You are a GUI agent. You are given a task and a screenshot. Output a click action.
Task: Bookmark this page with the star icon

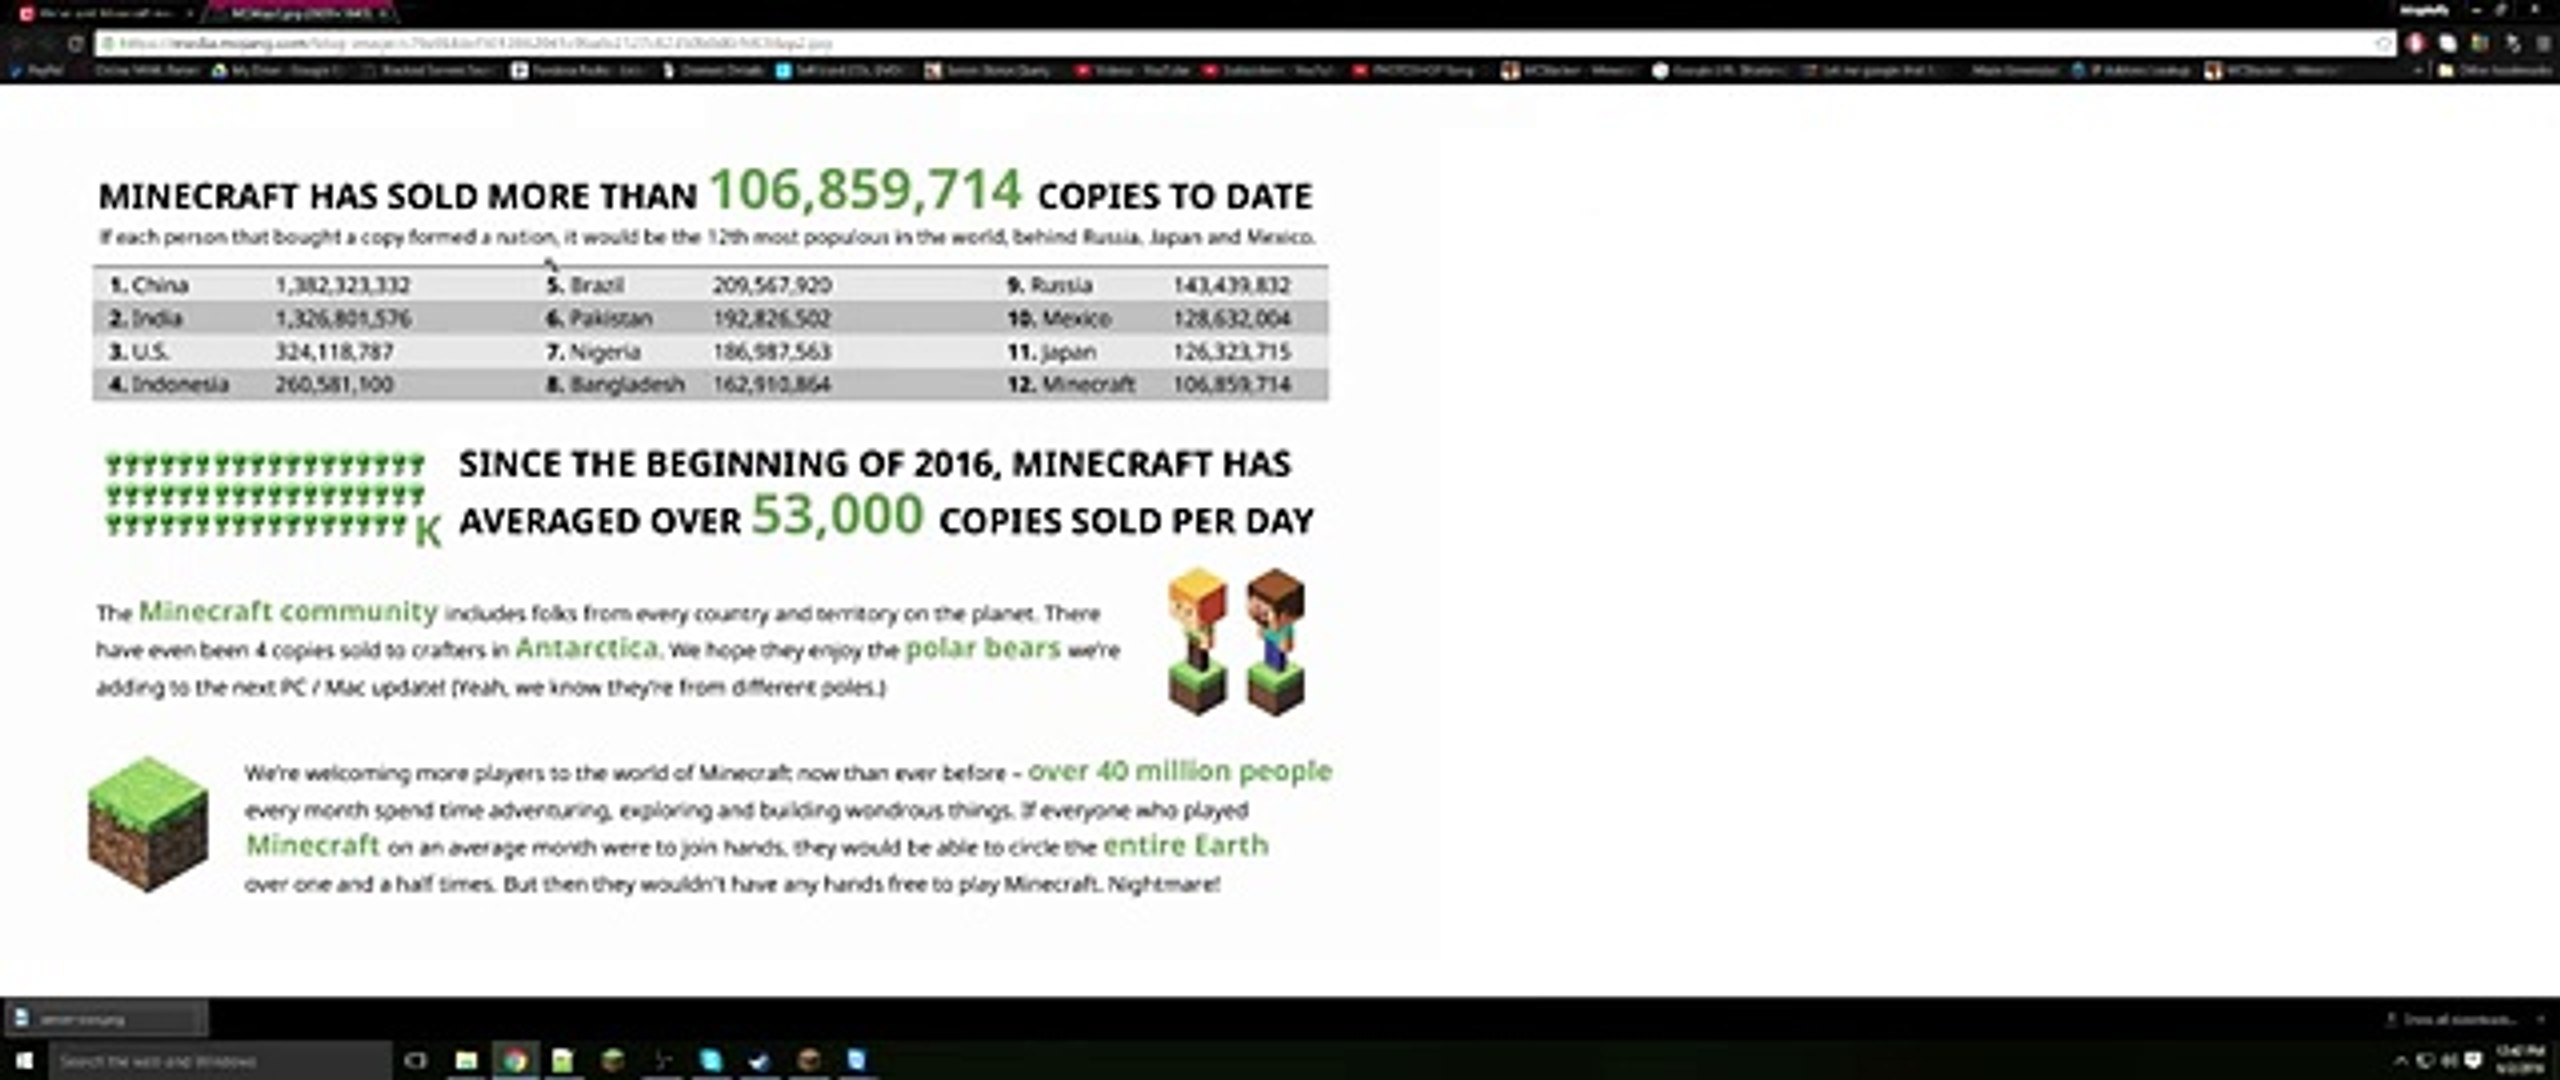click(x=2383, y=43)
